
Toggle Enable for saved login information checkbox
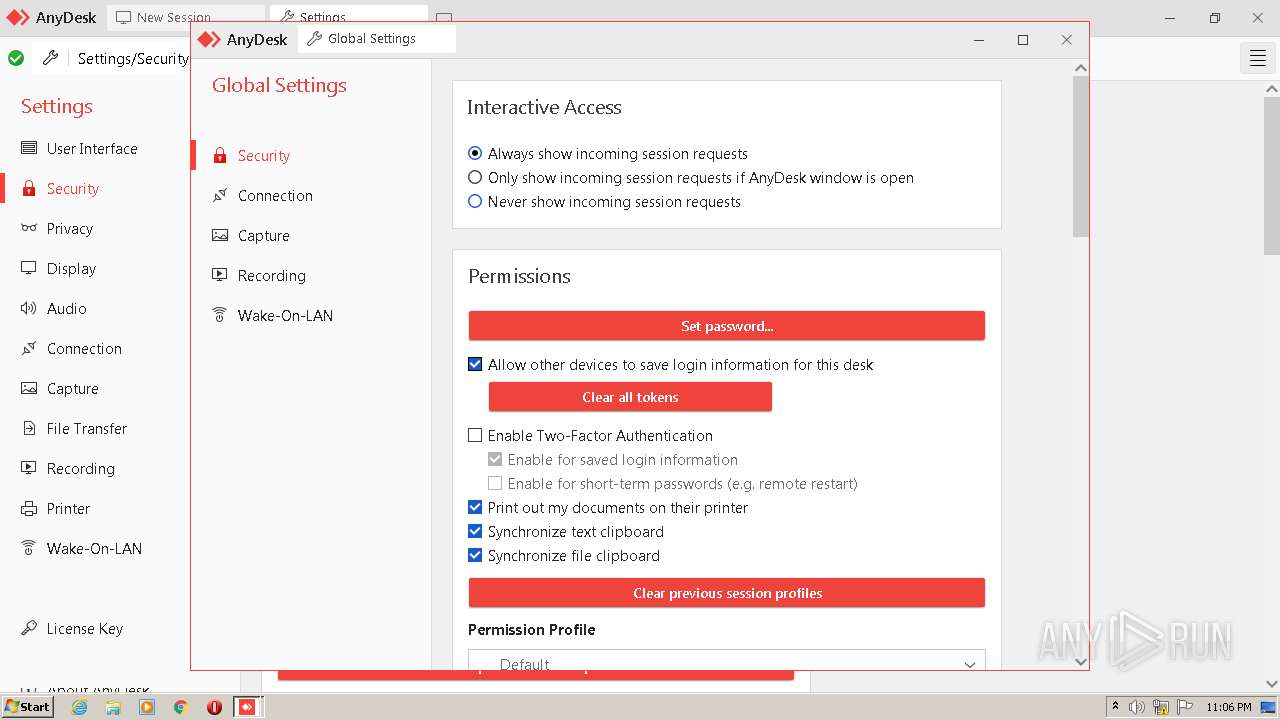(495, 459)
